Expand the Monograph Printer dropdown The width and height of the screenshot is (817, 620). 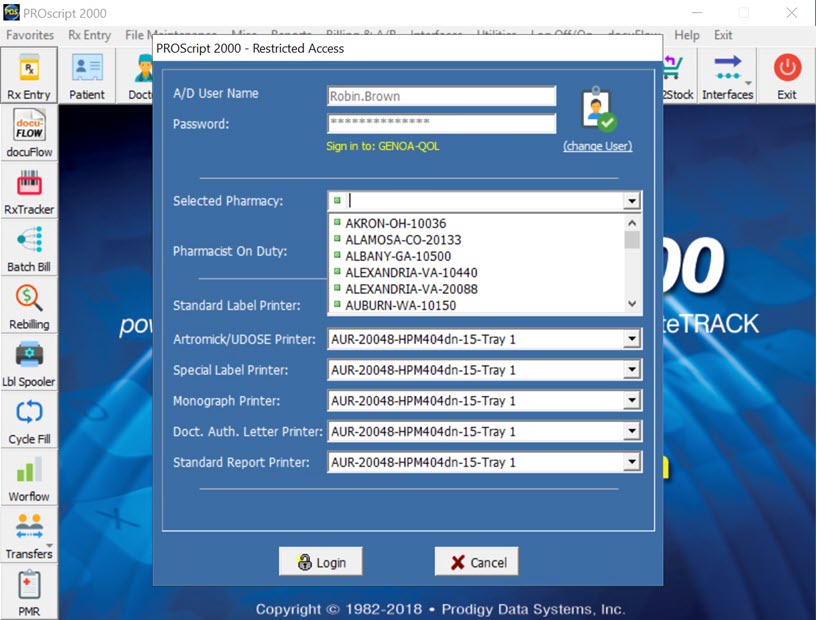[x=631, y=401]
